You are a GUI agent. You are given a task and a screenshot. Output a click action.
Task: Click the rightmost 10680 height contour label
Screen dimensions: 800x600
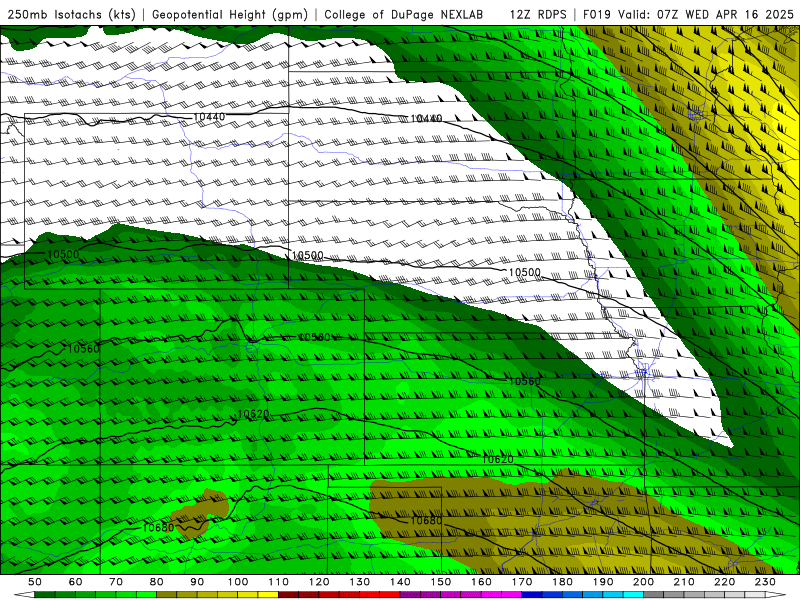(427, 520)
